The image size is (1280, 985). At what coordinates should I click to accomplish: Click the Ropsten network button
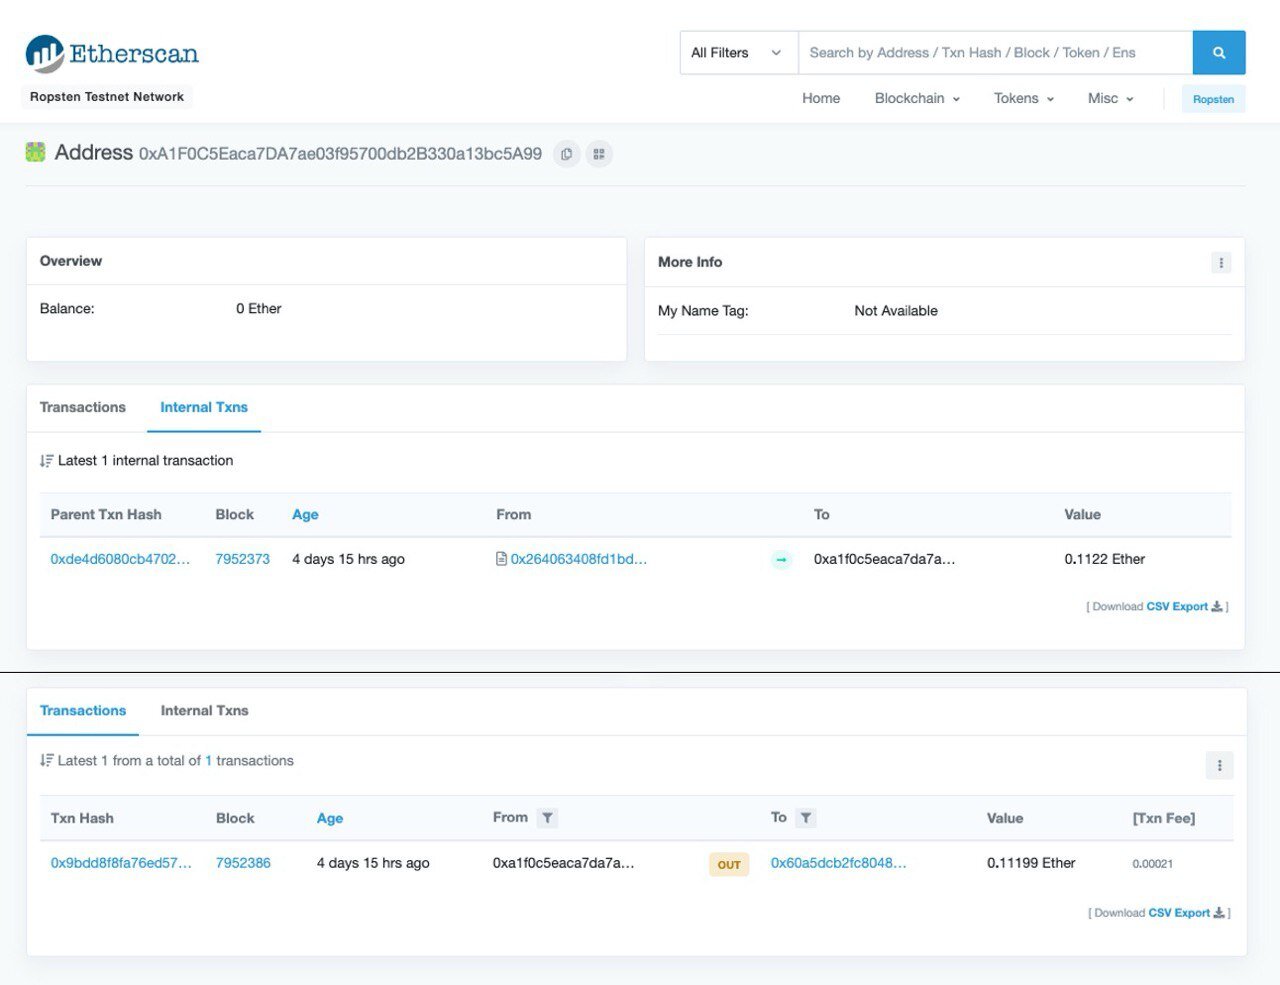(x=1213, y=99)
